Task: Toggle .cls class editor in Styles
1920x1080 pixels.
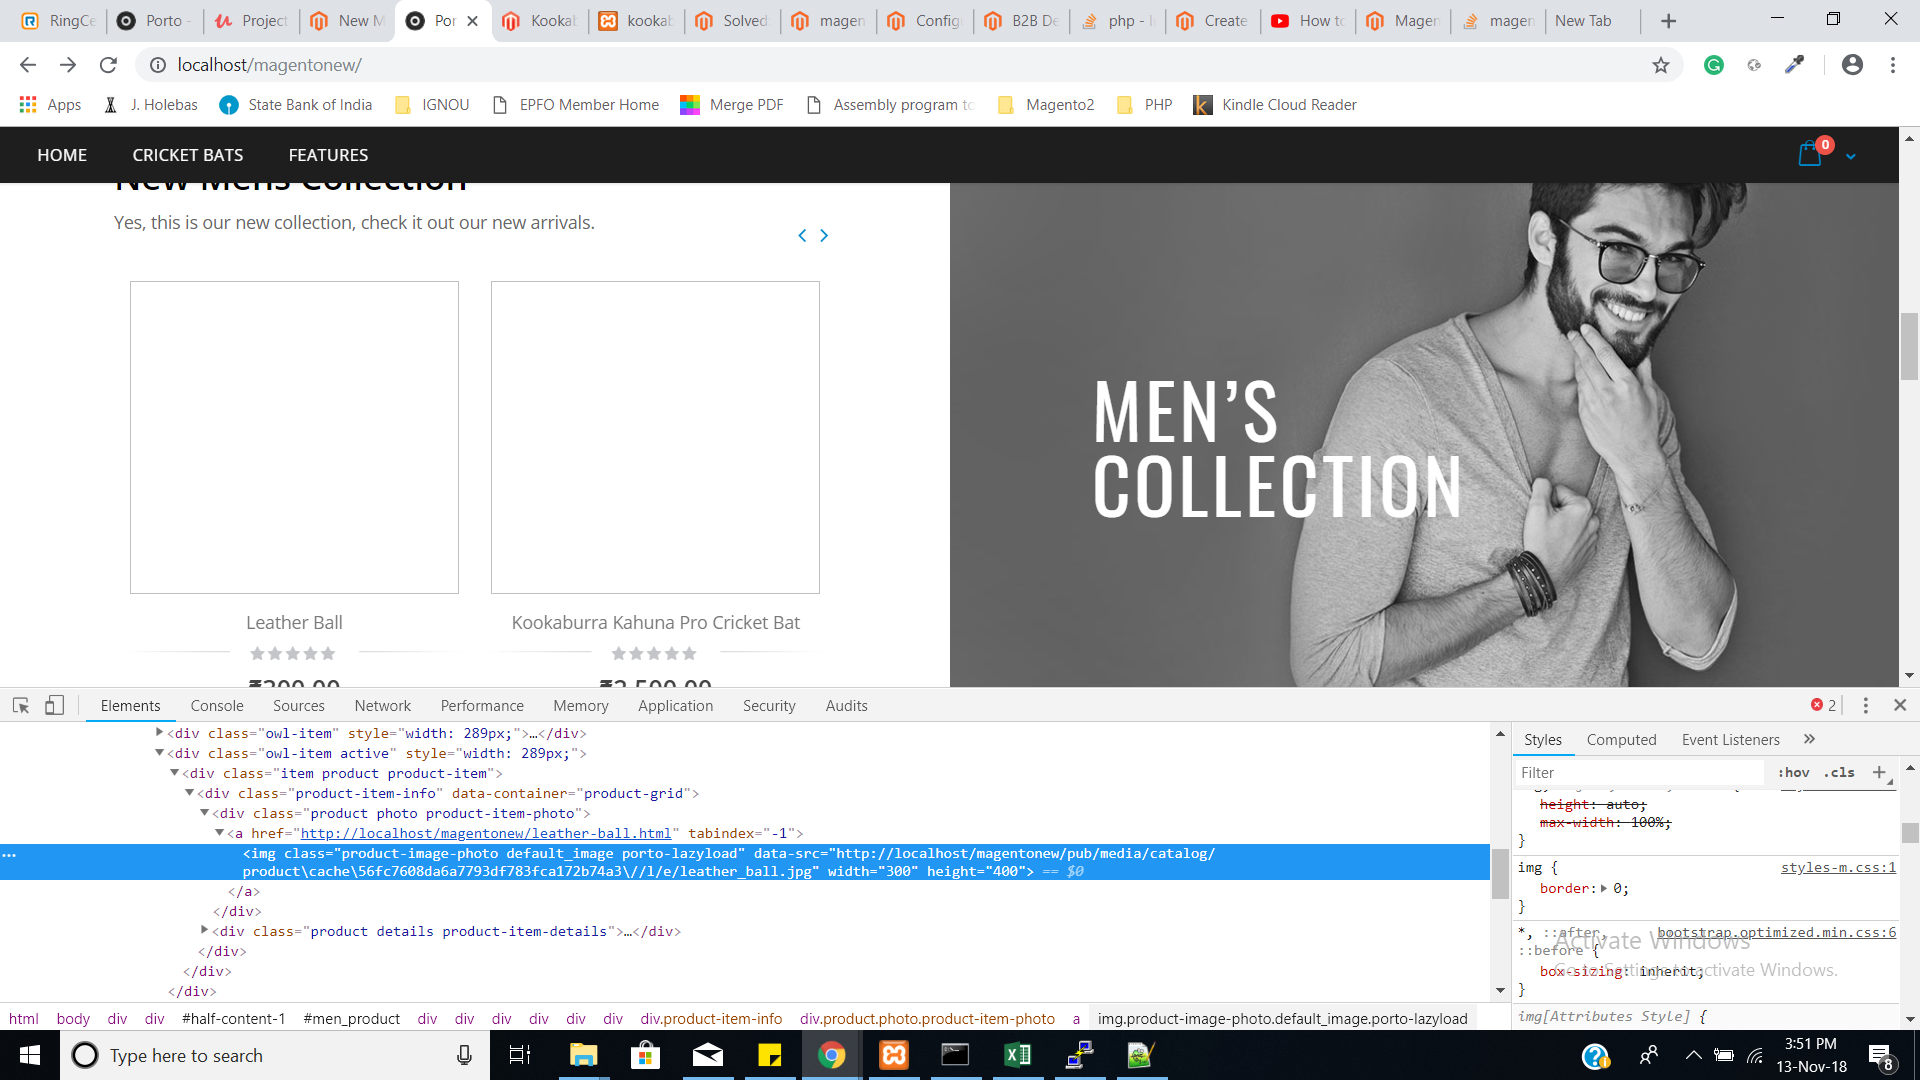Action: coord(1838,772)
